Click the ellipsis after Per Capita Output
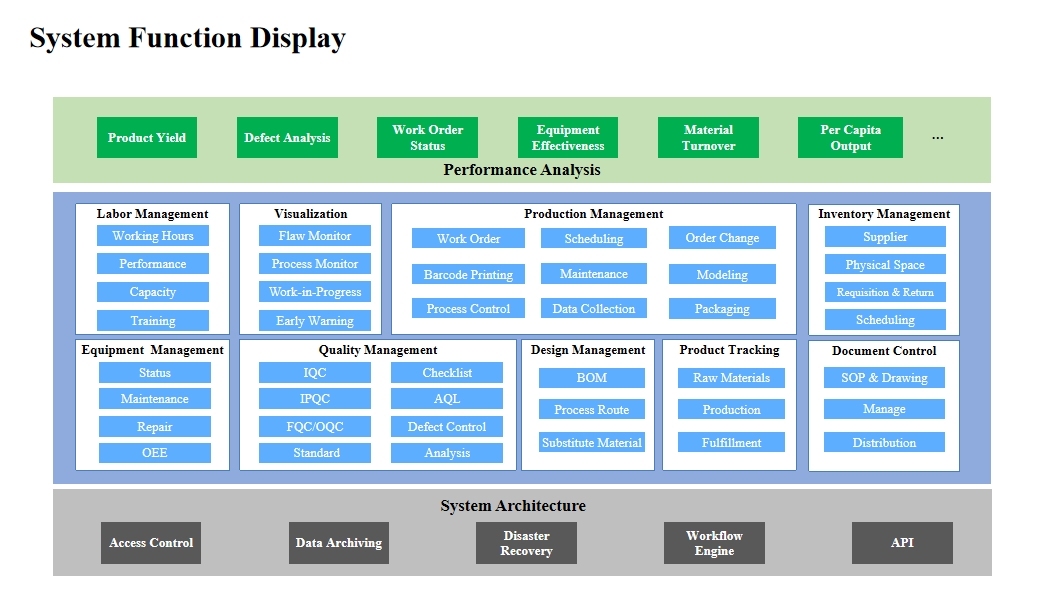1051x606 pixels. pos(937,137)
